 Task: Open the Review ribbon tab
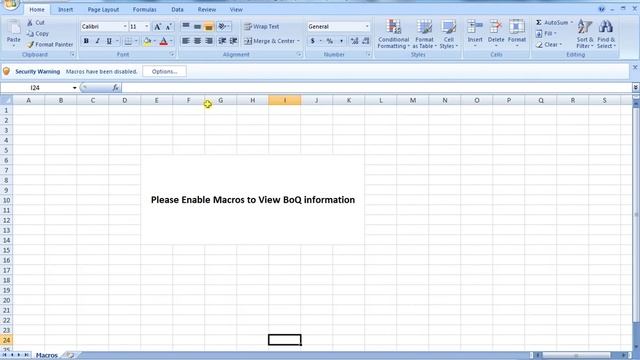[207, 9]
